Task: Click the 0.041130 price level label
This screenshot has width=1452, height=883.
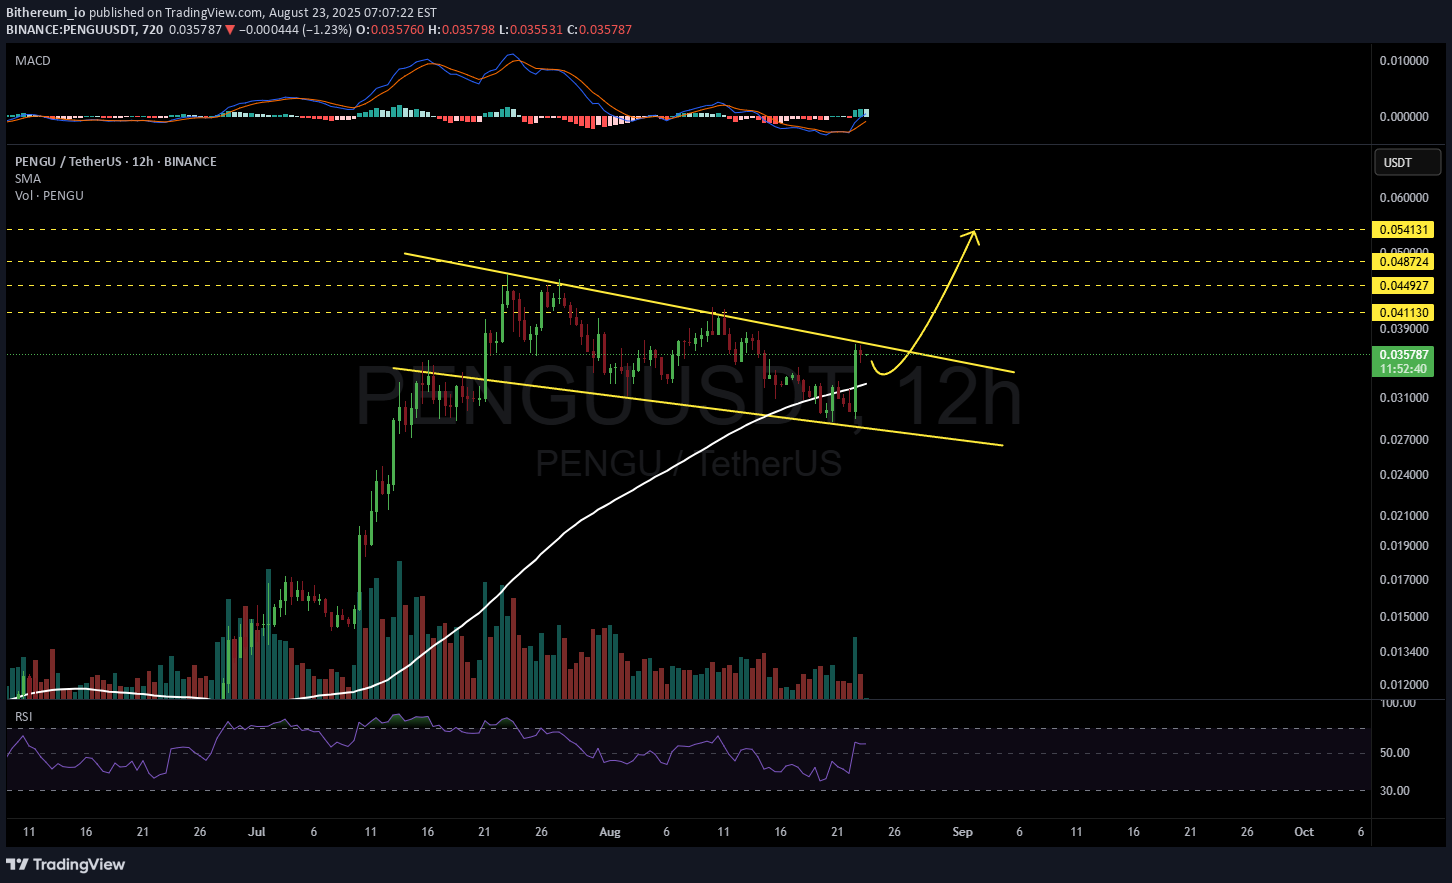Action: pyautogui.click(x=1404, y=313)
